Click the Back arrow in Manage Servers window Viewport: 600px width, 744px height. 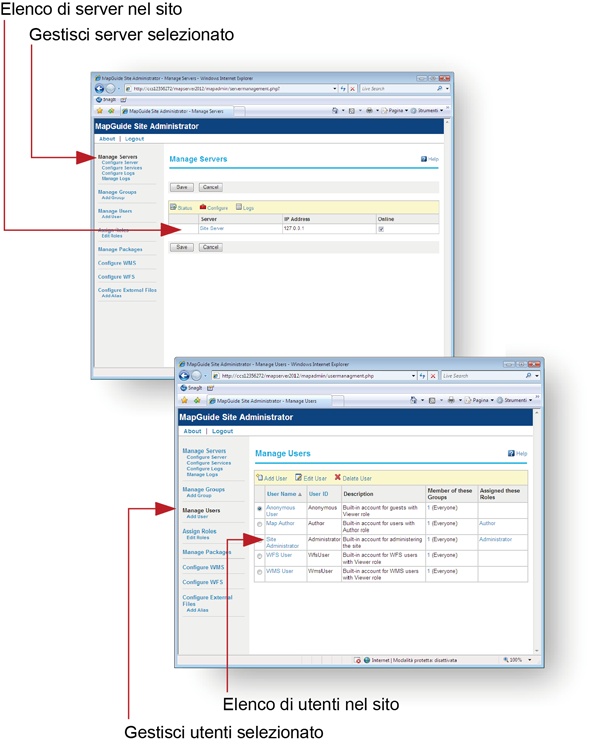coord(99,89)
